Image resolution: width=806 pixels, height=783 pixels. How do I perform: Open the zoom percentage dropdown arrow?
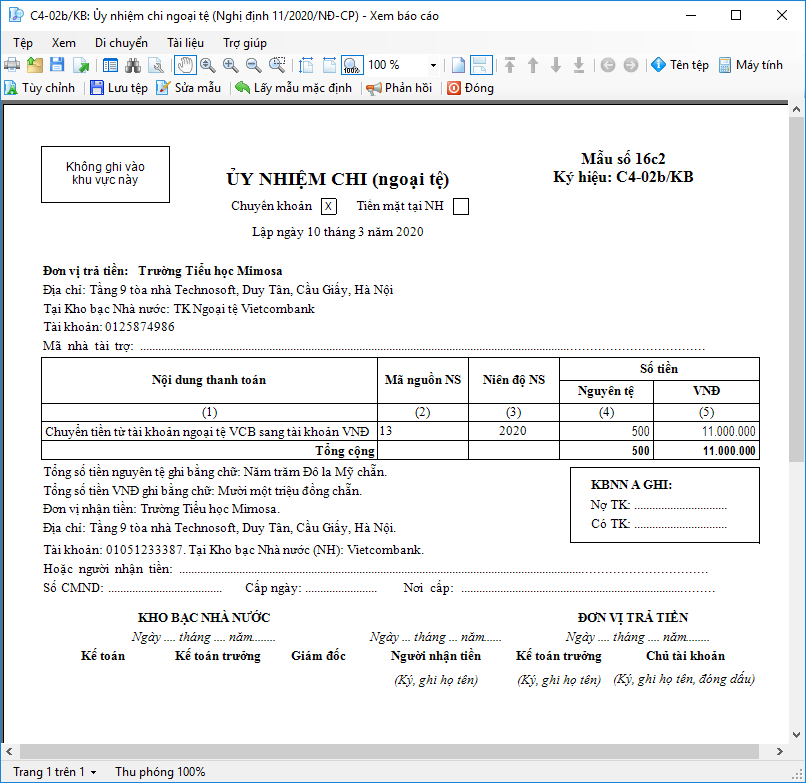(433, 65)
